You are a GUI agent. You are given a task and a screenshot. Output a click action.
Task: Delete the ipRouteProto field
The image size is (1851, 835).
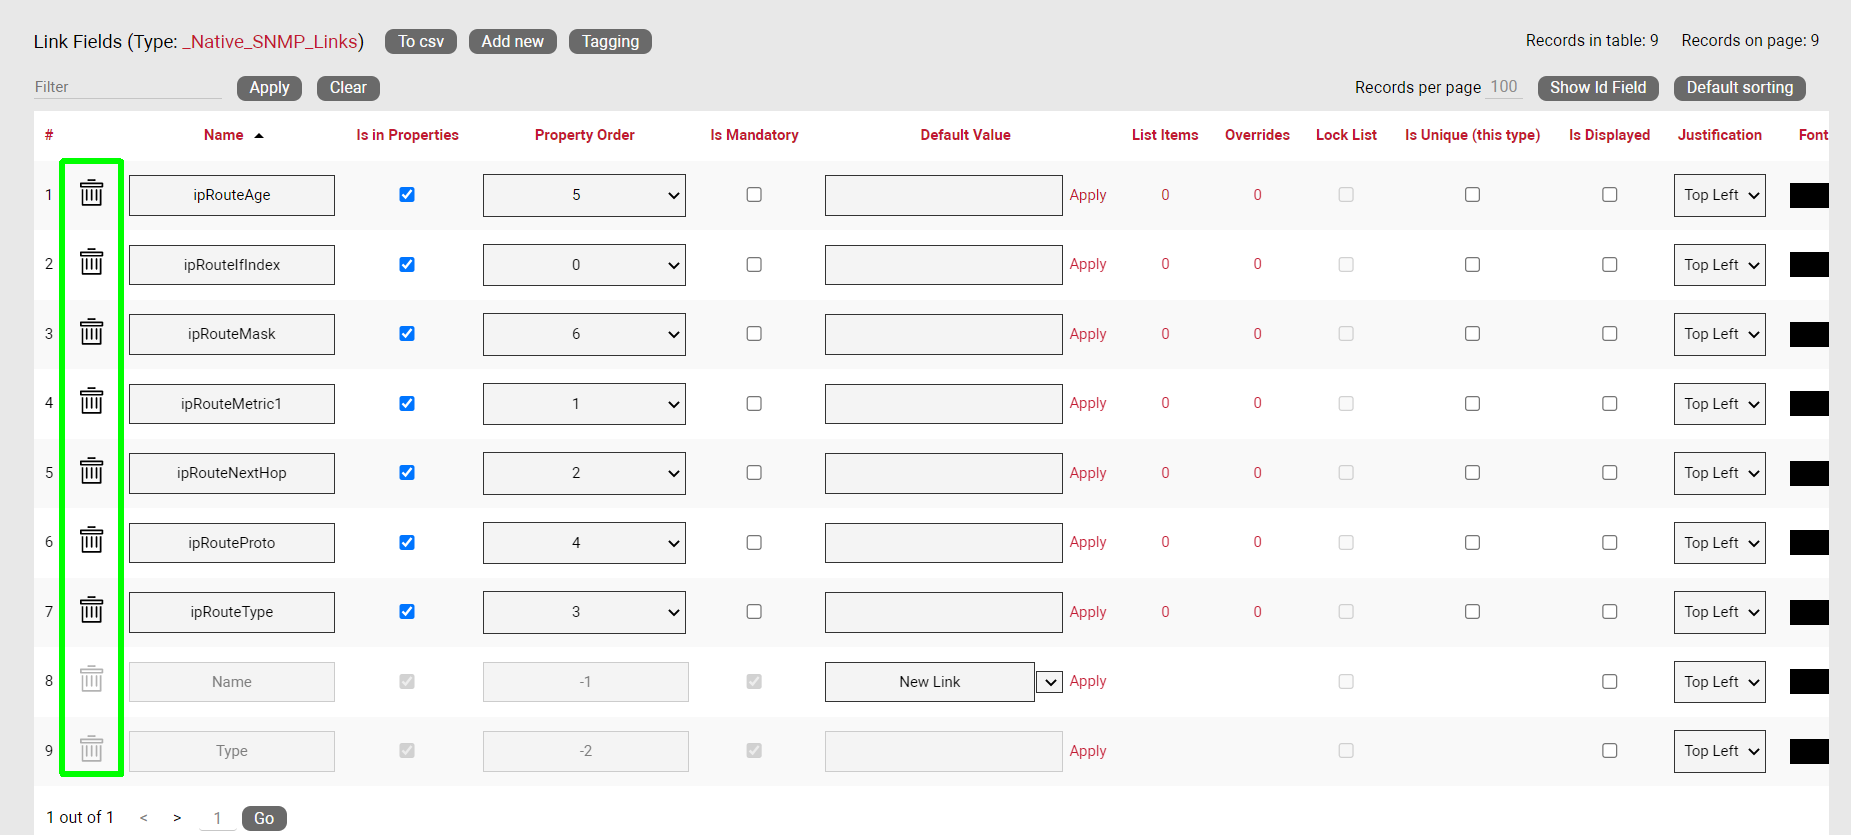[91, 540]
